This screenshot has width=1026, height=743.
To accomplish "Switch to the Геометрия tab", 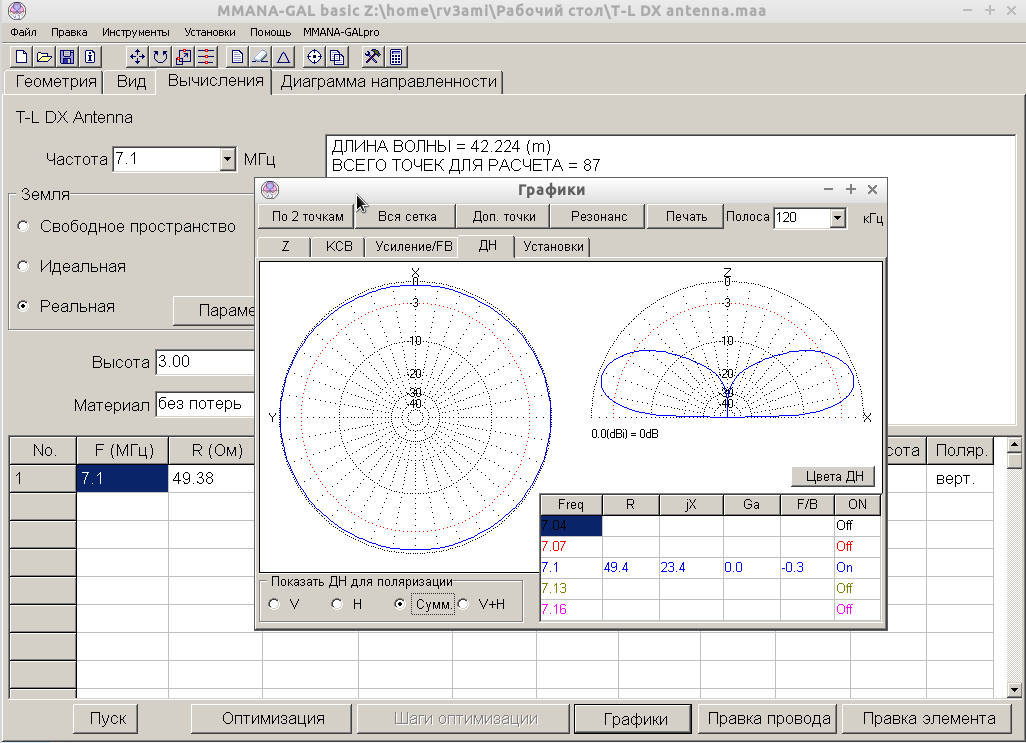I will click(x=56, y=82).
